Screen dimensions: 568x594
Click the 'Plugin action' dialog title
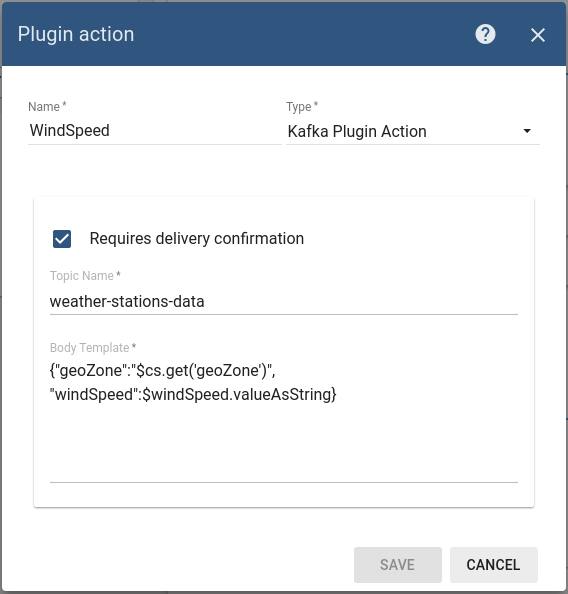[76, 34]
